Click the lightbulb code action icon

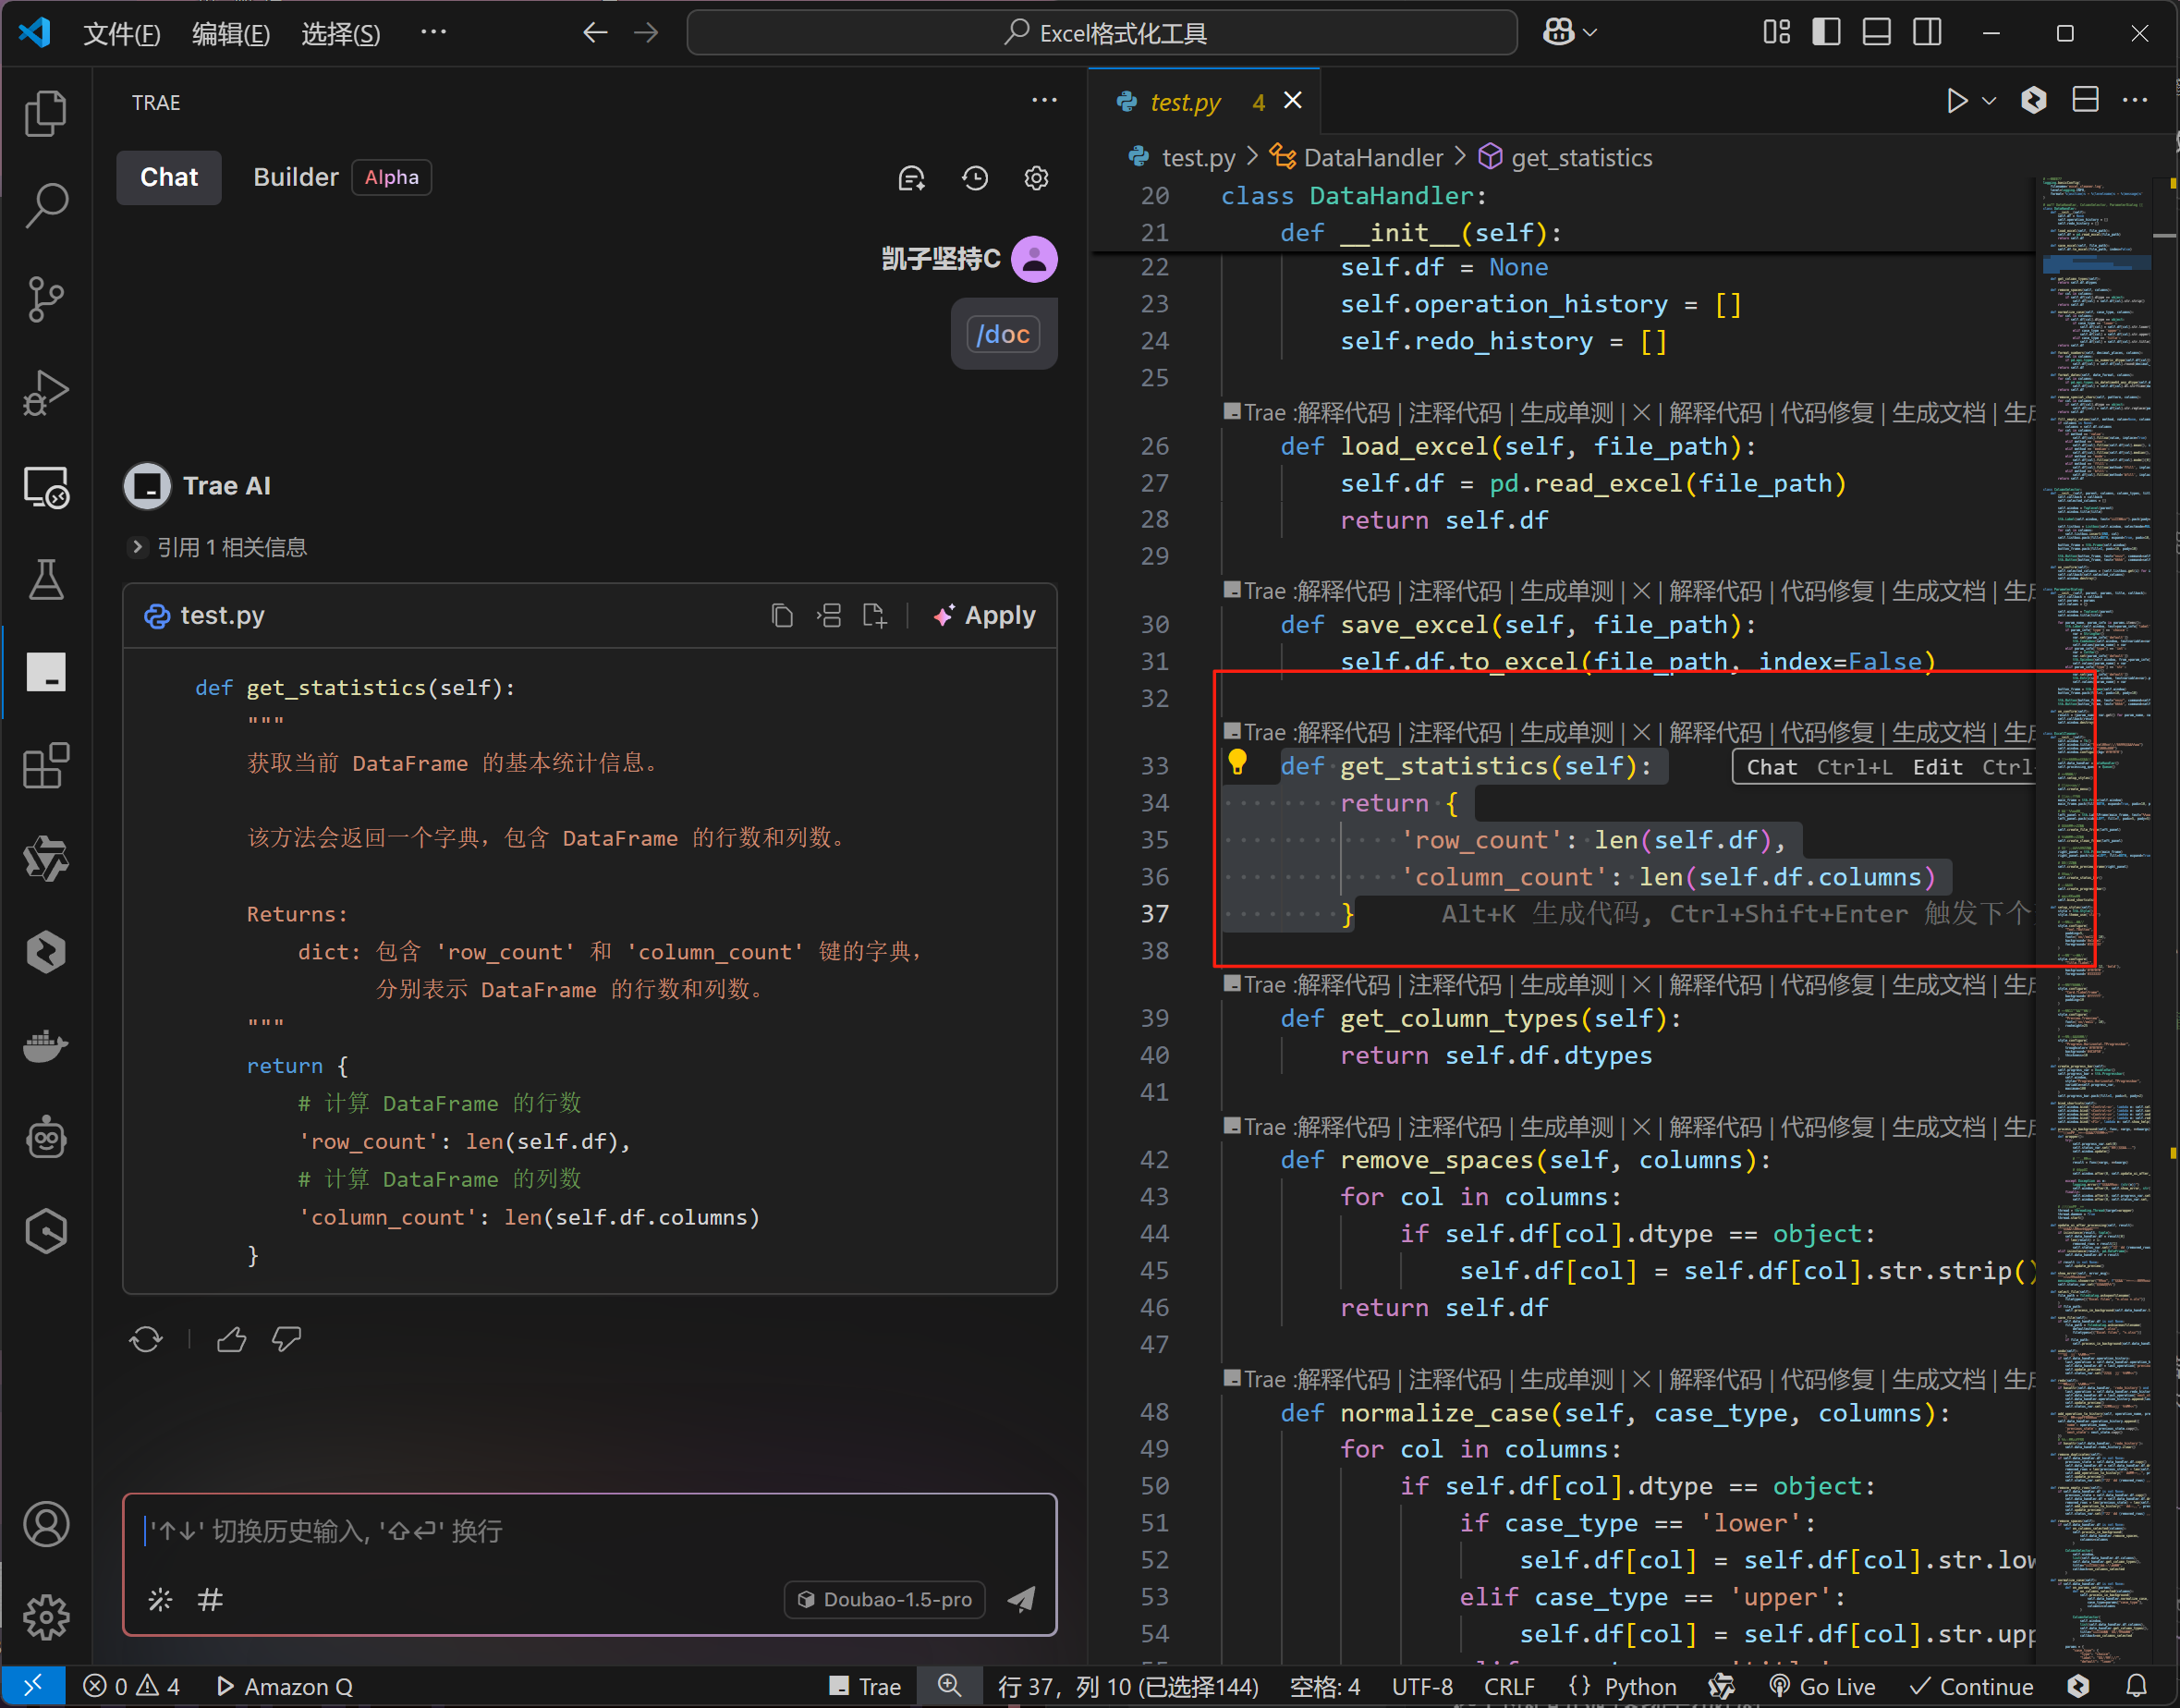pos(1237,763)
